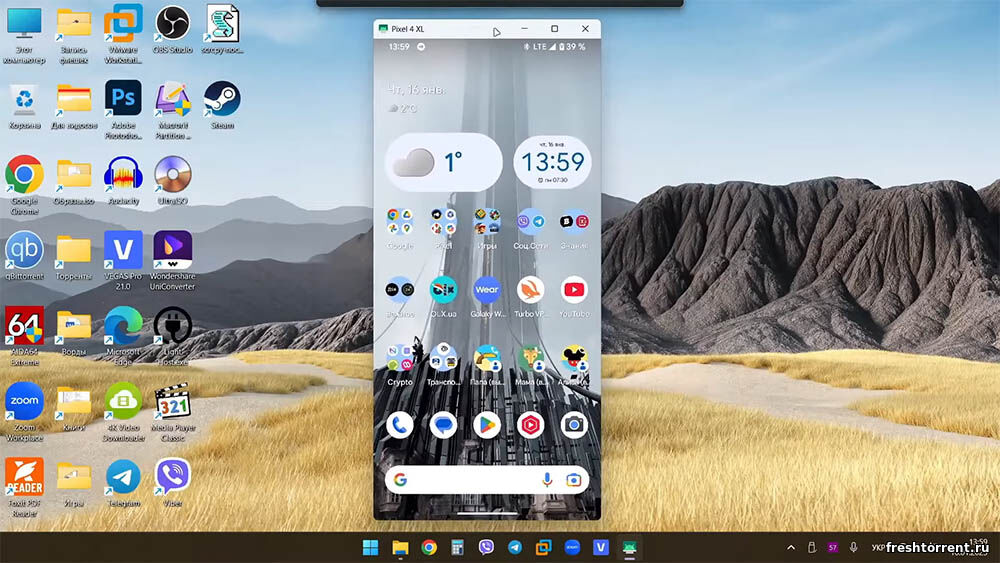The image size is (1000, 563).
Task: Open the Messages app on phone
Action: pyautogui.click(x=443, y=425)
